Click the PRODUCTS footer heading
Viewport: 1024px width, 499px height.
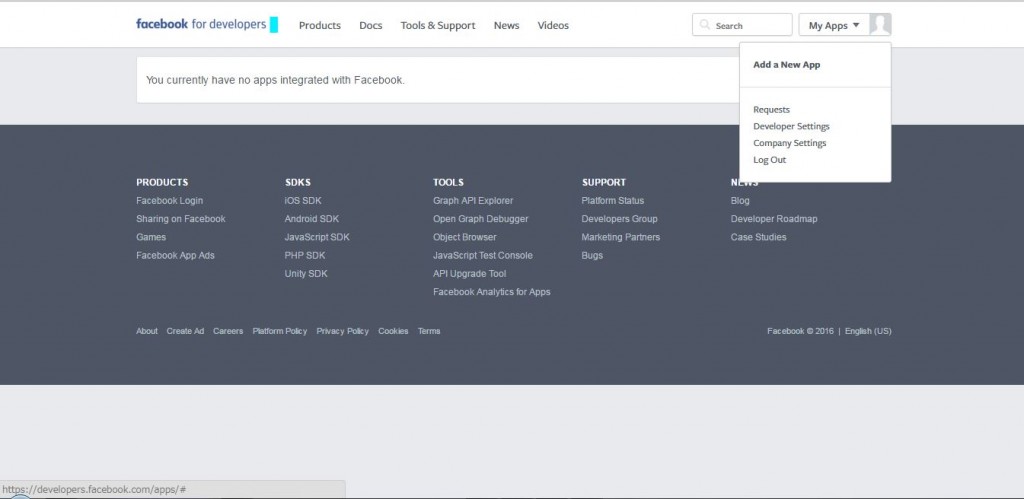coord(162,182)
